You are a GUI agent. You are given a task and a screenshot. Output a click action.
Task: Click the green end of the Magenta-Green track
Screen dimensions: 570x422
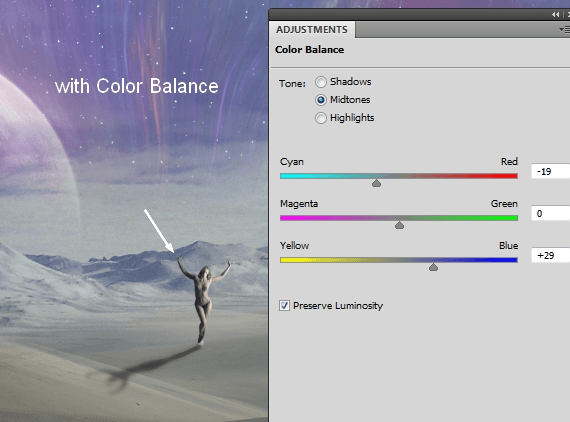(512, 218)
